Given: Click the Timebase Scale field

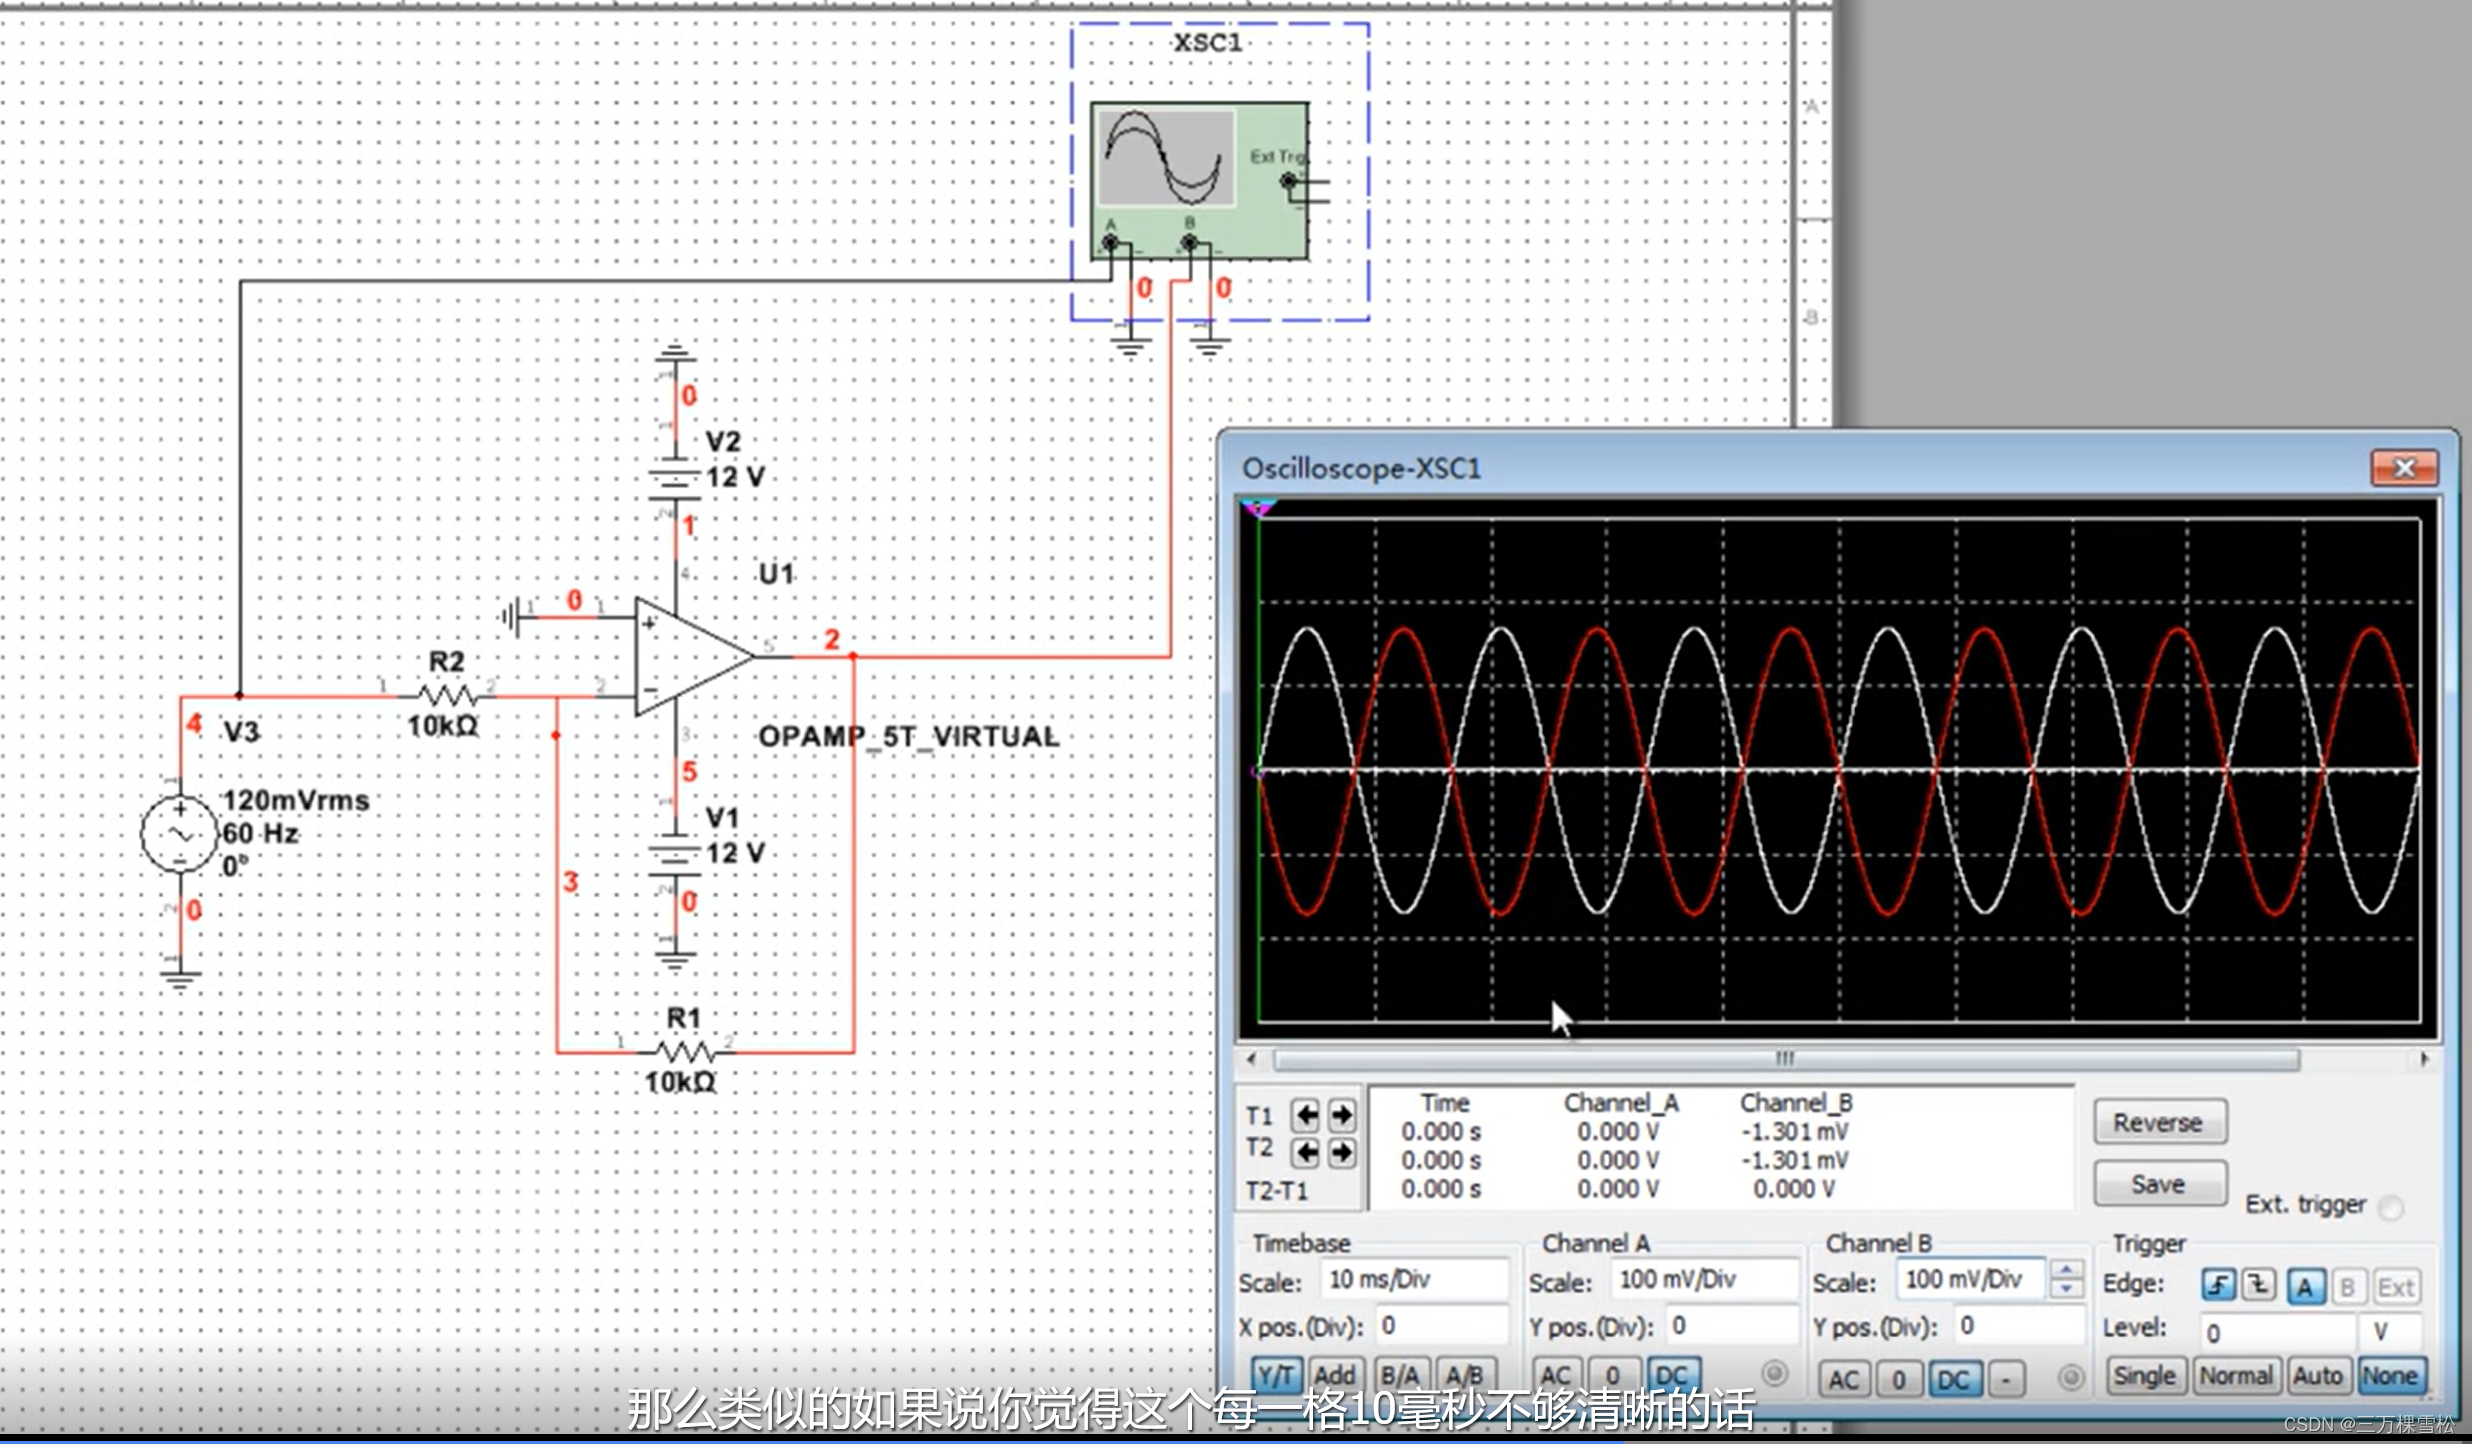Looking at the screenshot, I should coord(1413,1279).
